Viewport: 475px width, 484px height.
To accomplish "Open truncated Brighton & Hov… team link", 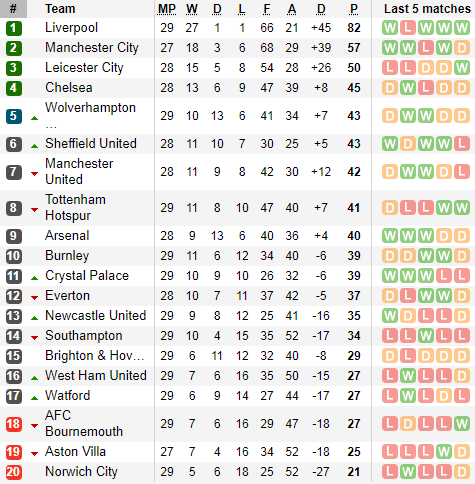I will (x=95, y=356).
